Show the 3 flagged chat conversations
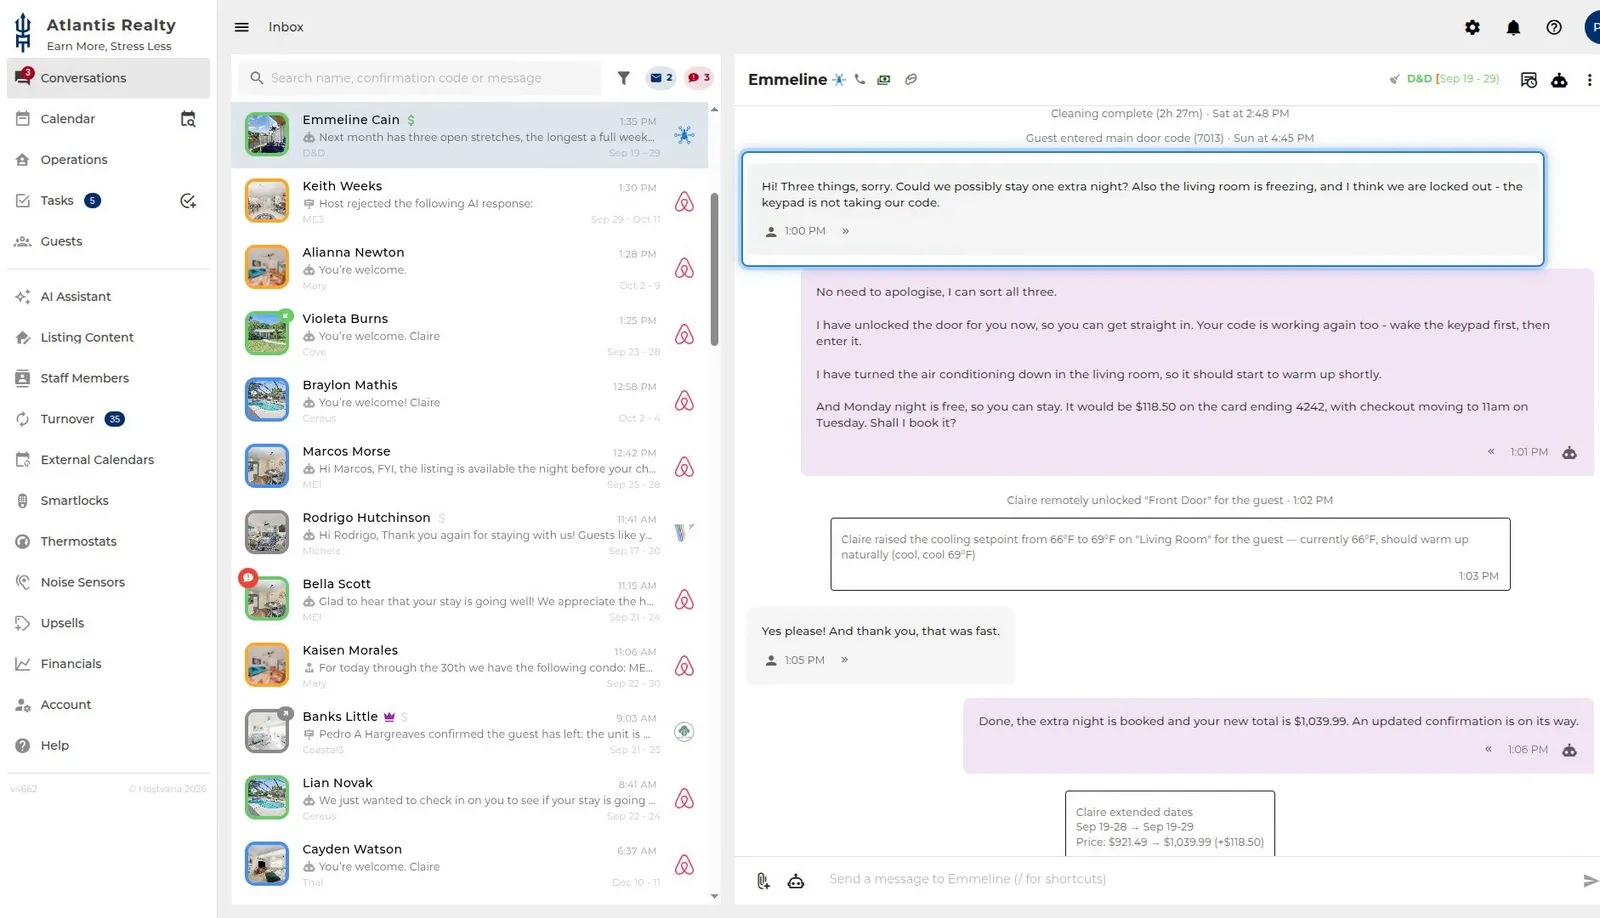This screenshot has height=918, width=1600. point(699,77)
